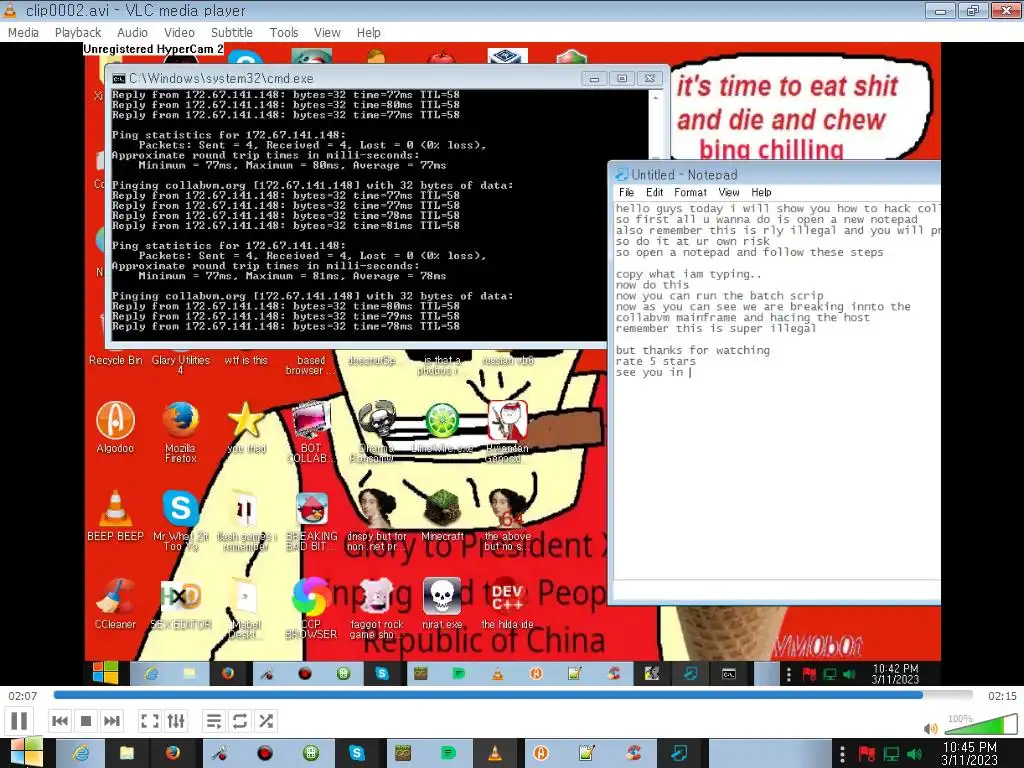Click the VLC cone on bottom taskbar
The image size is (1024, 768).
[x=494, y=753]
